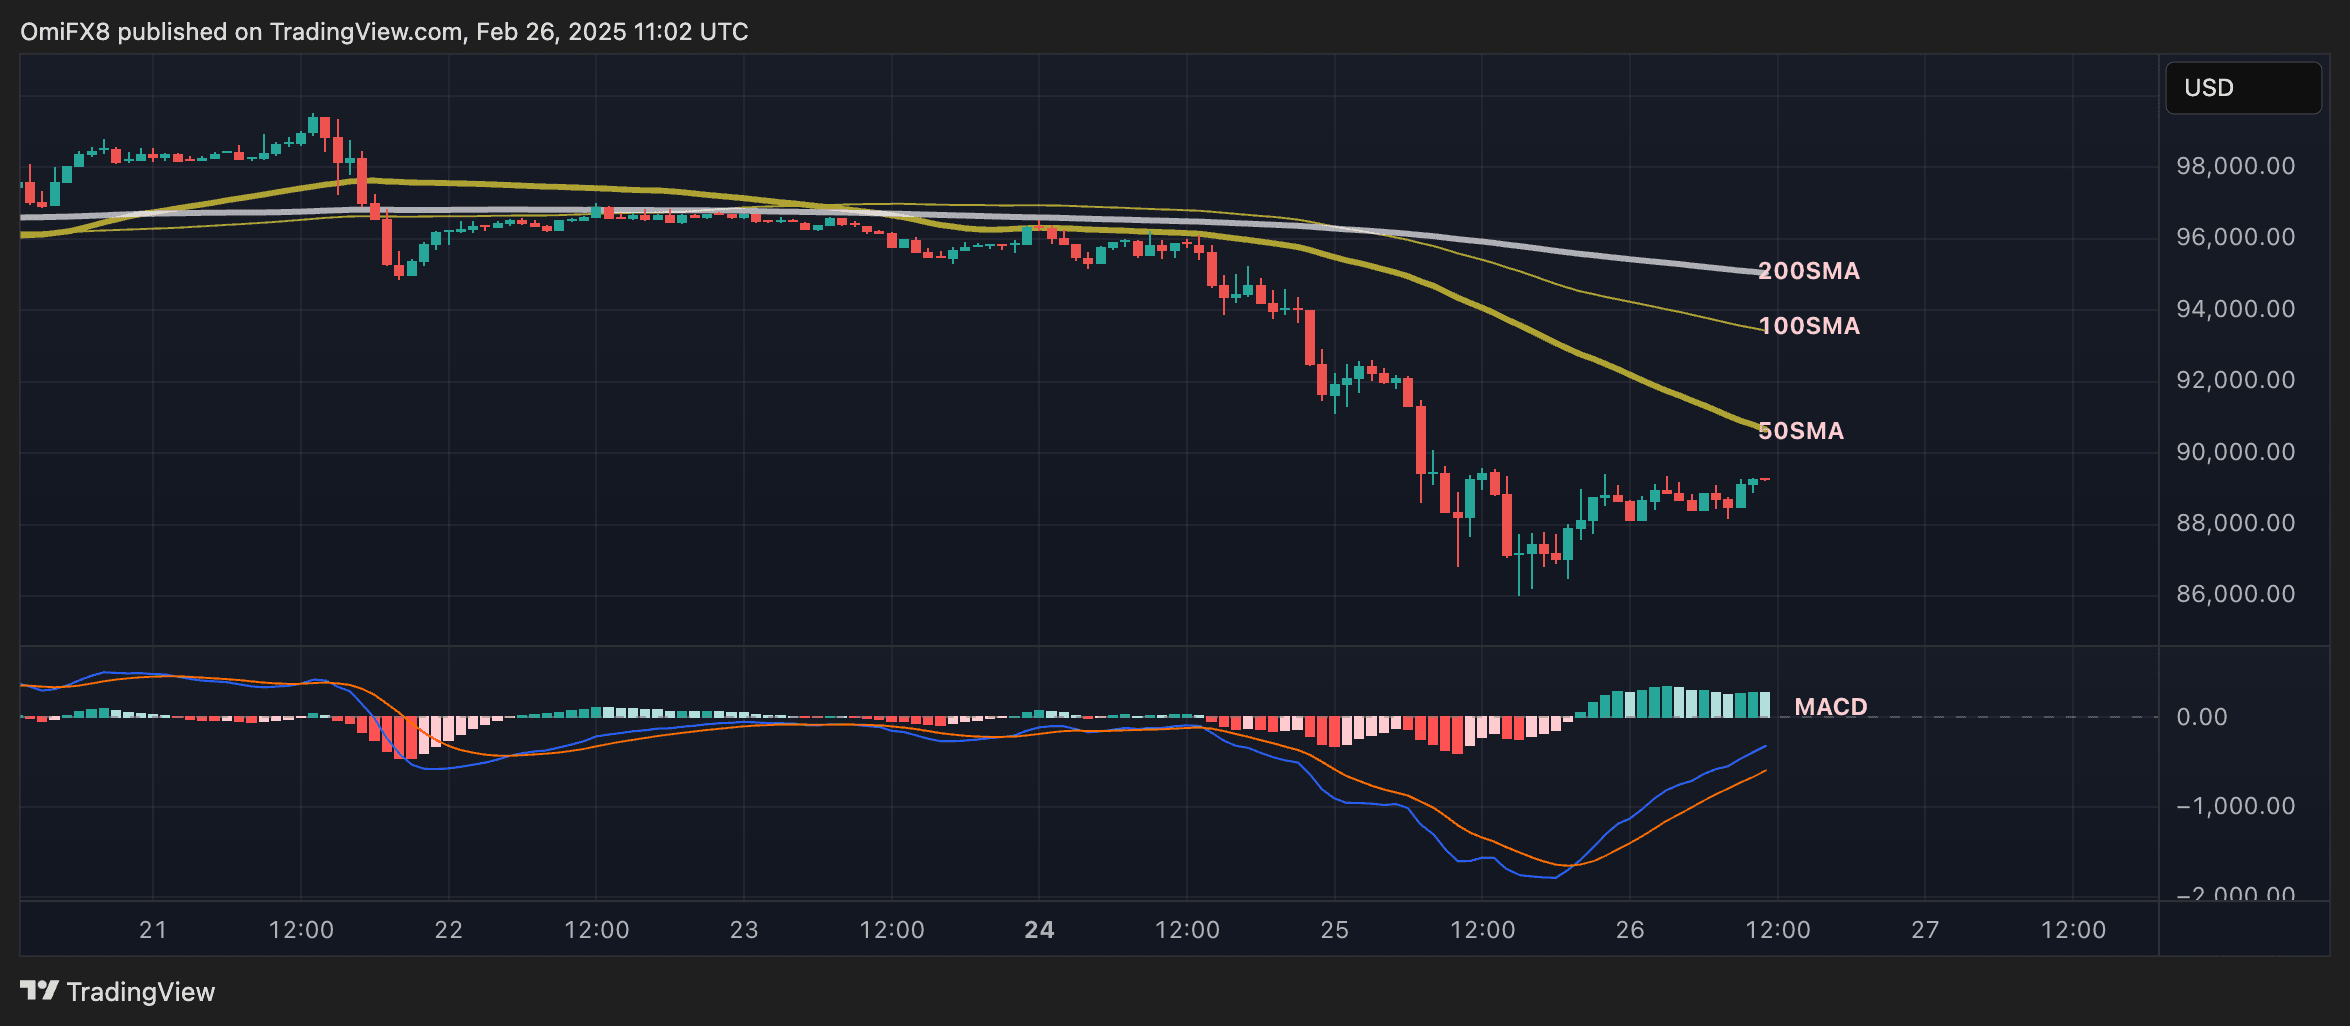Screen dimensions: 2350x1026
Task: Click the date label 23 on time axis
Action: (x=744, y=930)
